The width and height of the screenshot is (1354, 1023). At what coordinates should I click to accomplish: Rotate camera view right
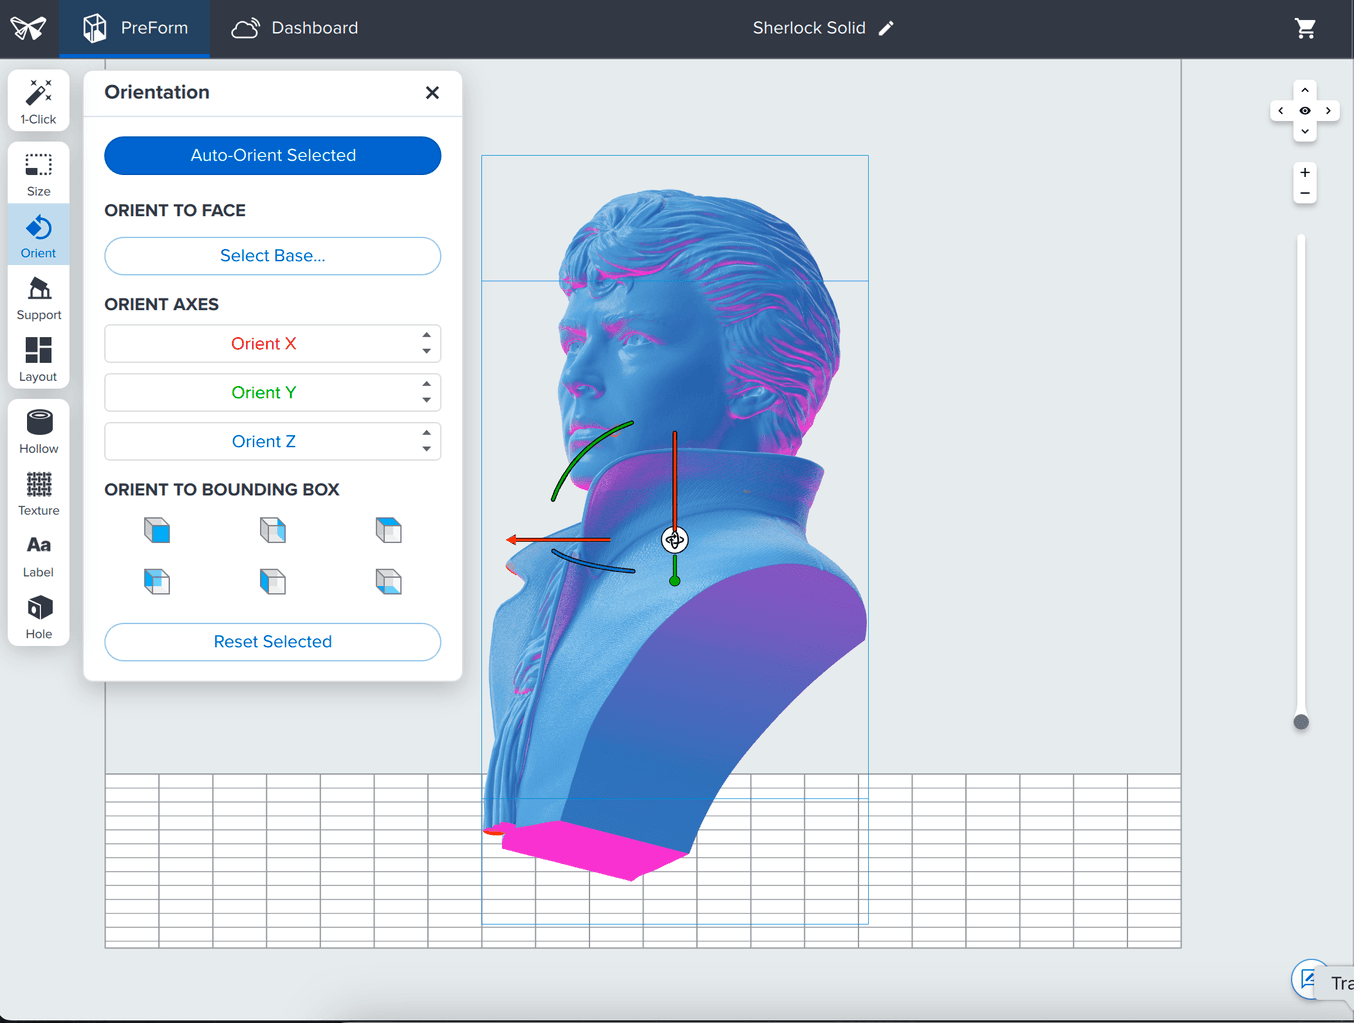[1328, 111]
